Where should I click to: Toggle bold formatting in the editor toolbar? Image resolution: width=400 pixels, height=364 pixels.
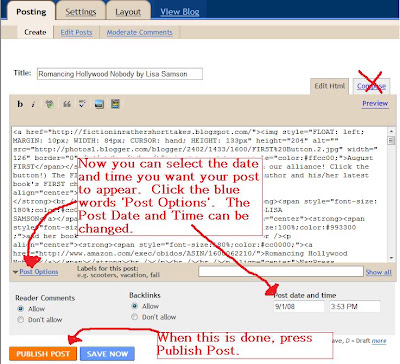pos(20,104)
